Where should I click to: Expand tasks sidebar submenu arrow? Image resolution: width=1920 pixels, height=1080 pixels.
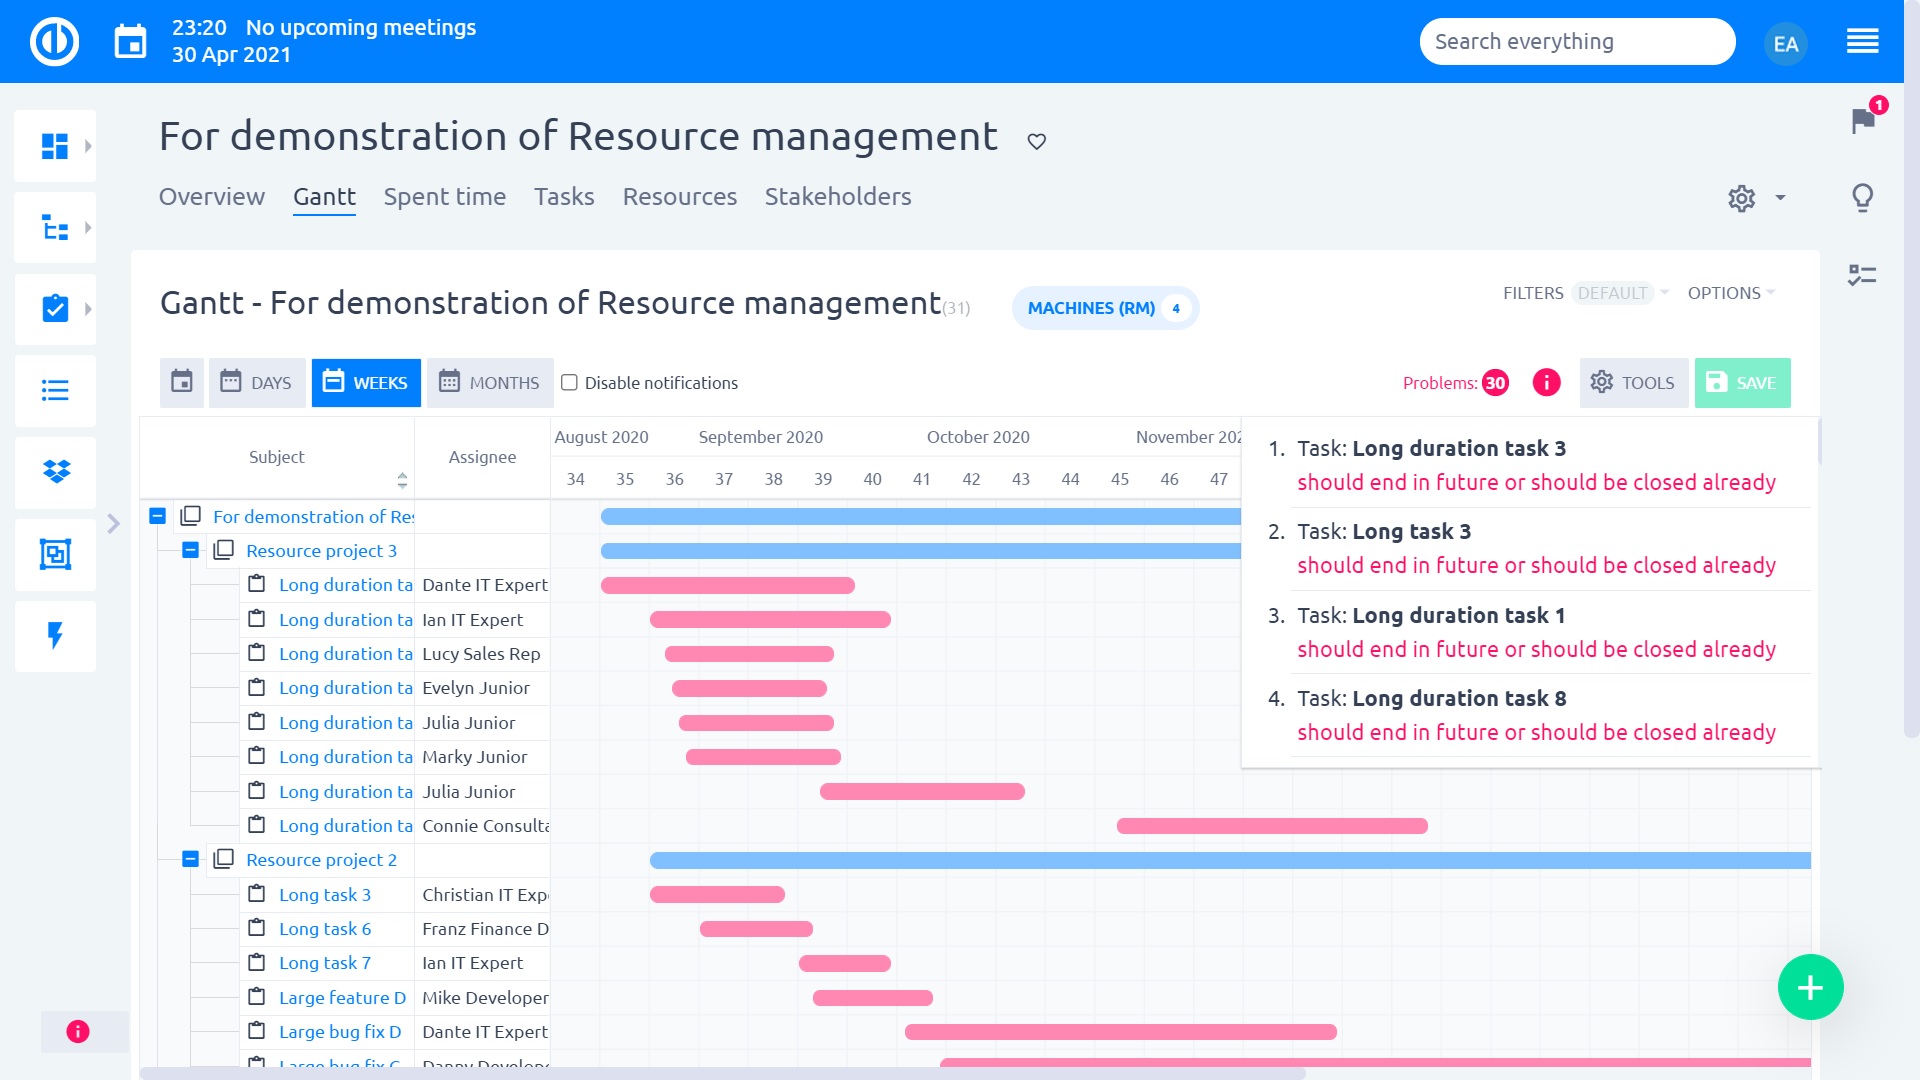88,309
